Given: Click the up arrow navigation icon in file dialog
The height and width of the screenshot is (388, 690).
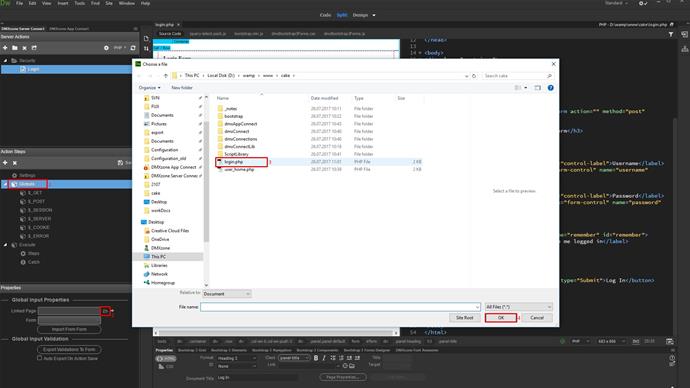Looking at the screenshot, I should (166, 76).
